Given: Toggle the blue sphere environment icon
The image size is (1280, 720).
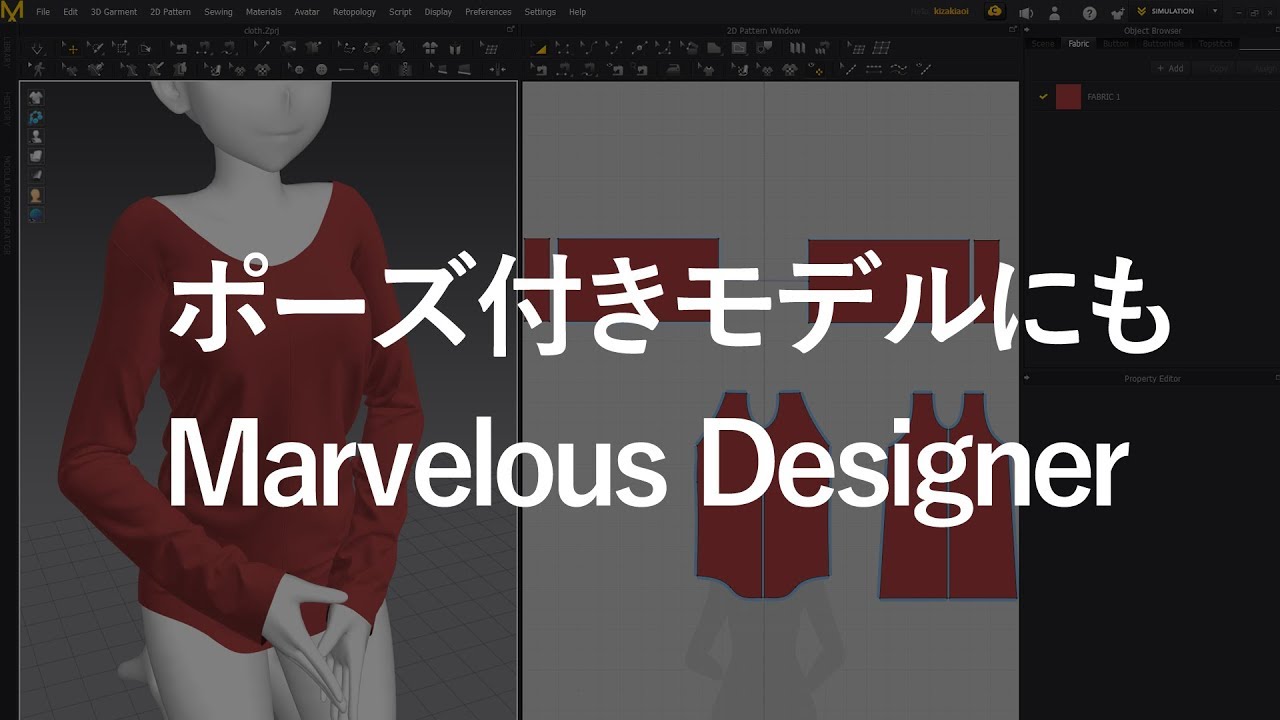Looking at the screenshot, I should point(36,215).
